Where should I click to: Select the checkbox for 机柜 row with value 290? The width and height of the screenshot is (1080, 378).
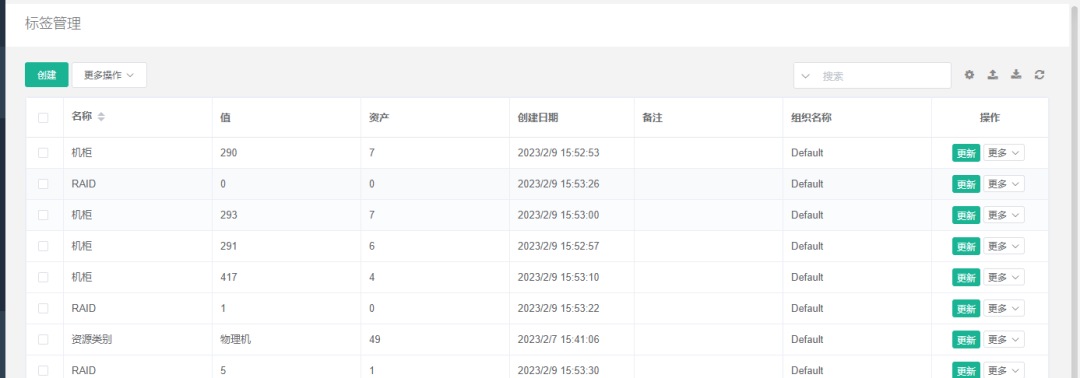(x=43, y=153)
